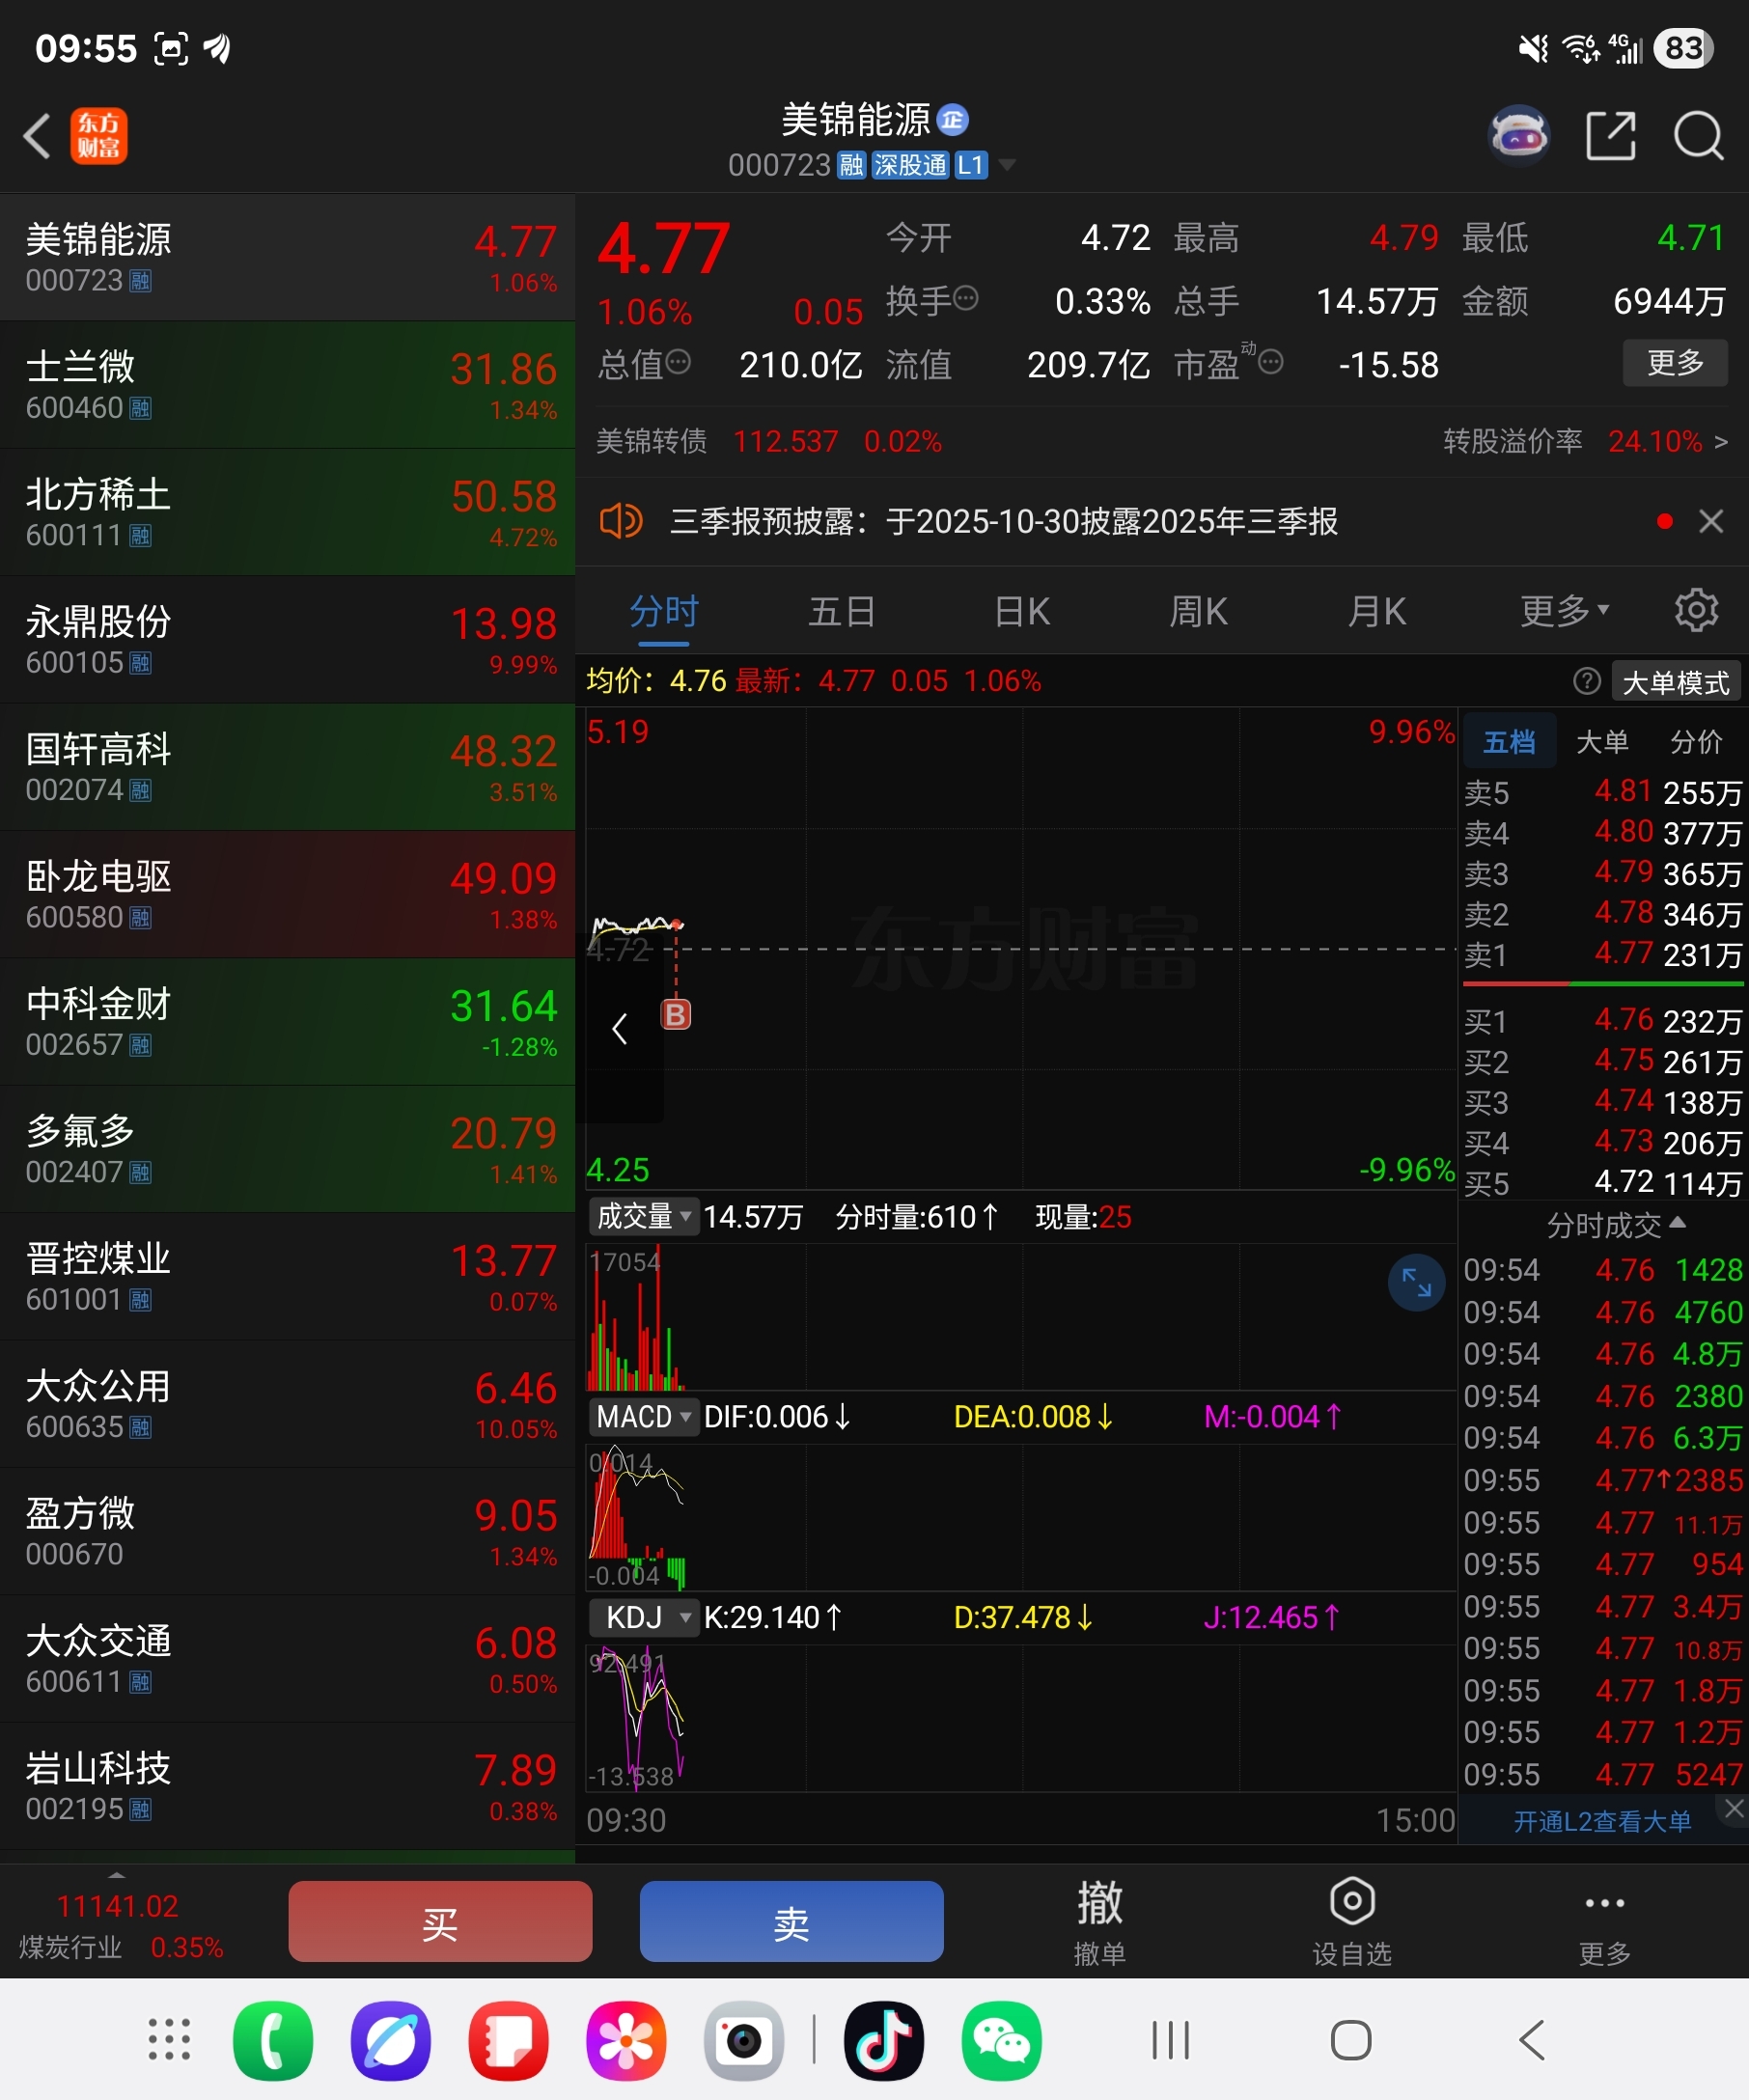Tap the info icon beside 总值

(x=678, y=362)
